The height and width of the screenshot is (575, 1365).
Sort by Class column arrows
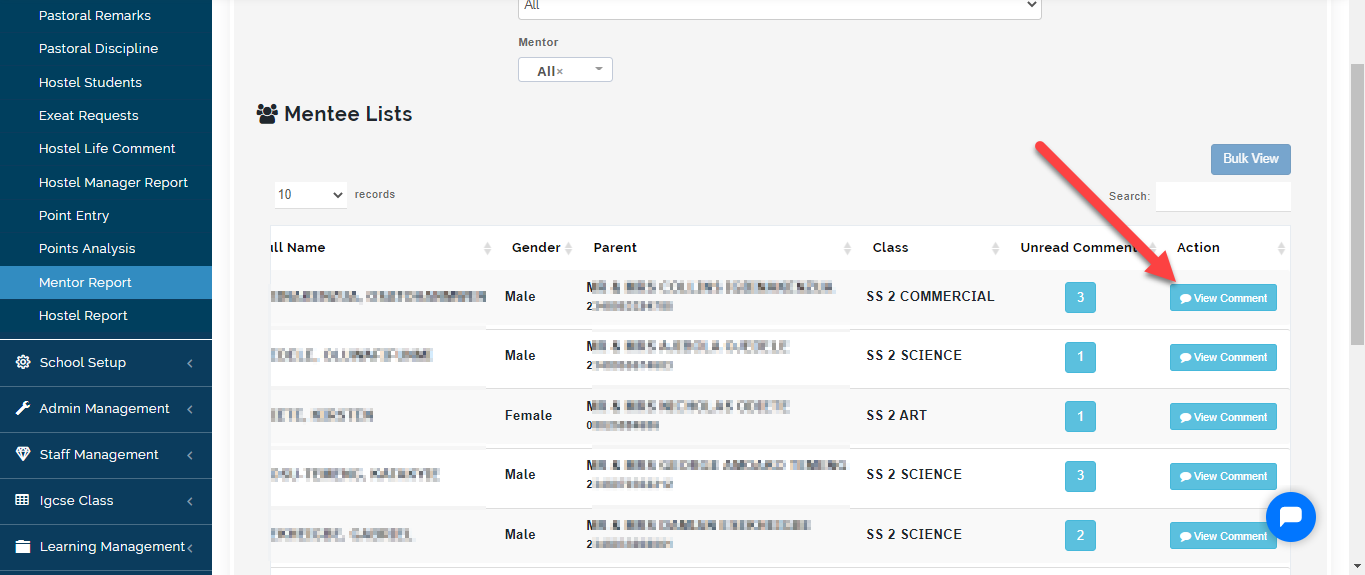(995, 248)
